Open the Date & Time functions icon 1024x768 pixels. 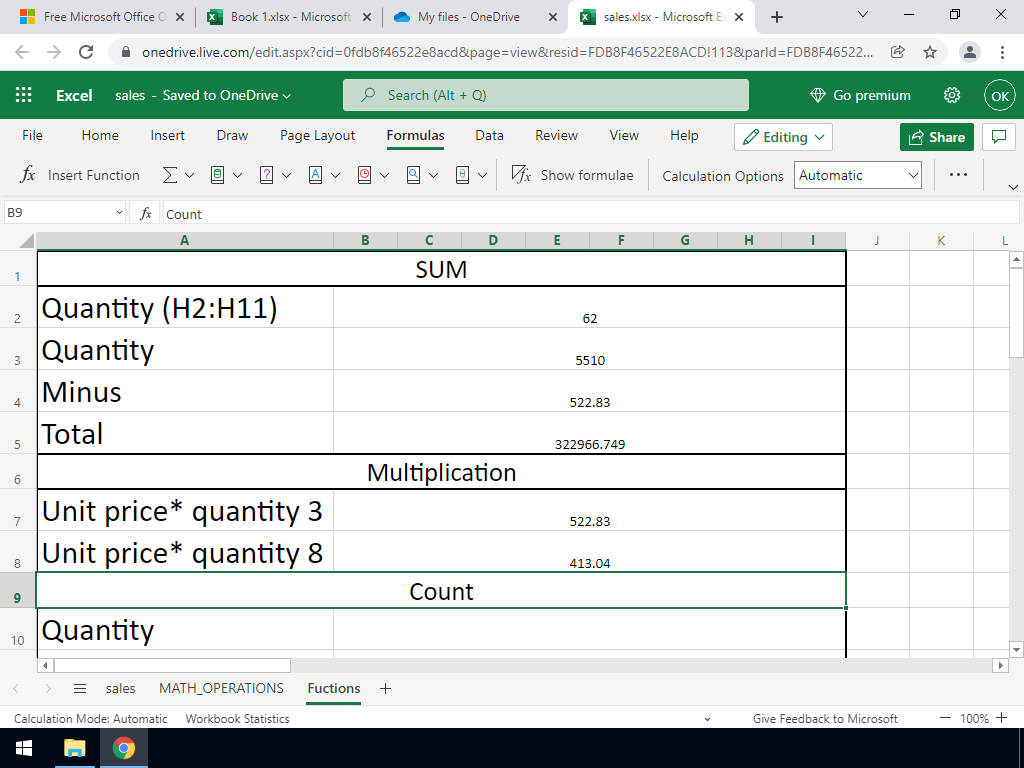(365, 175)
